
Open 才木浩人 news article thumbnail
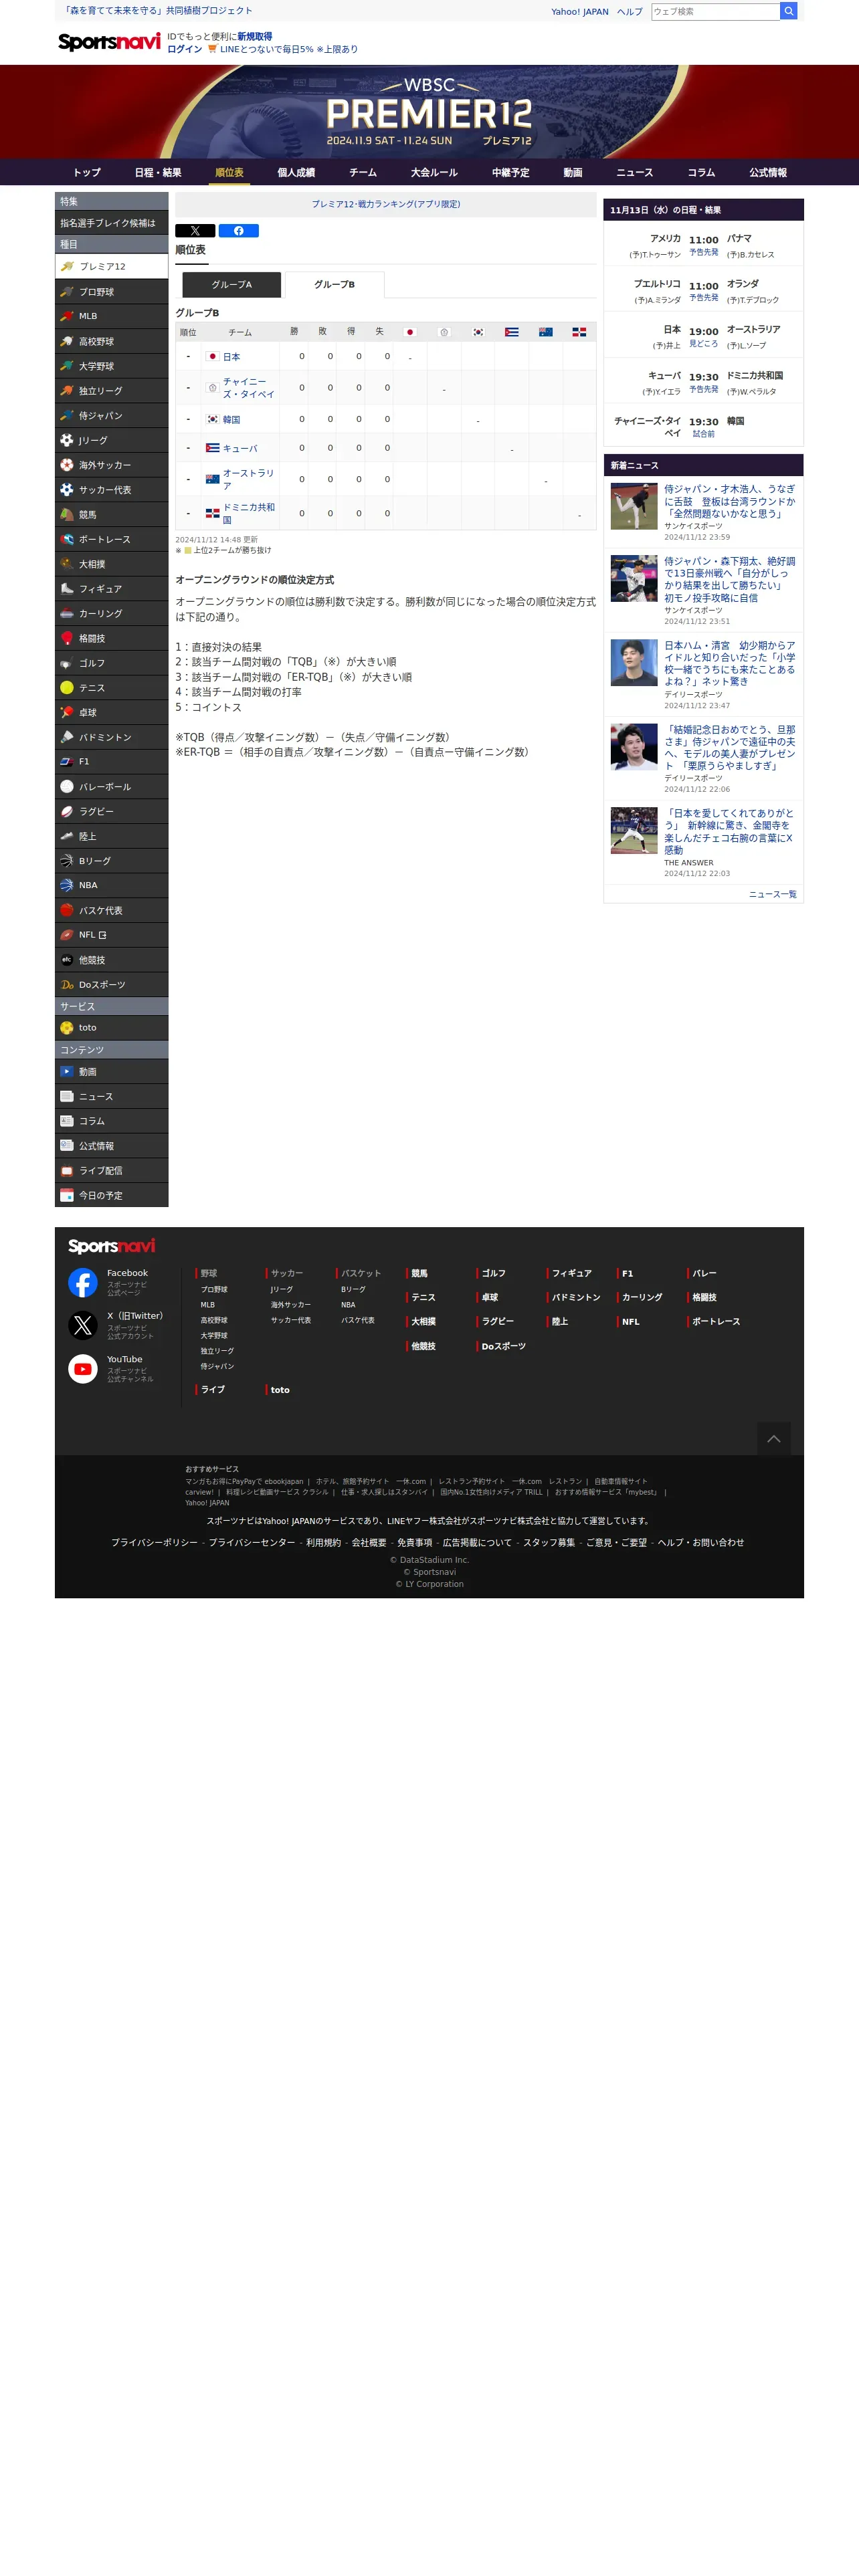(x=634, y=506)
